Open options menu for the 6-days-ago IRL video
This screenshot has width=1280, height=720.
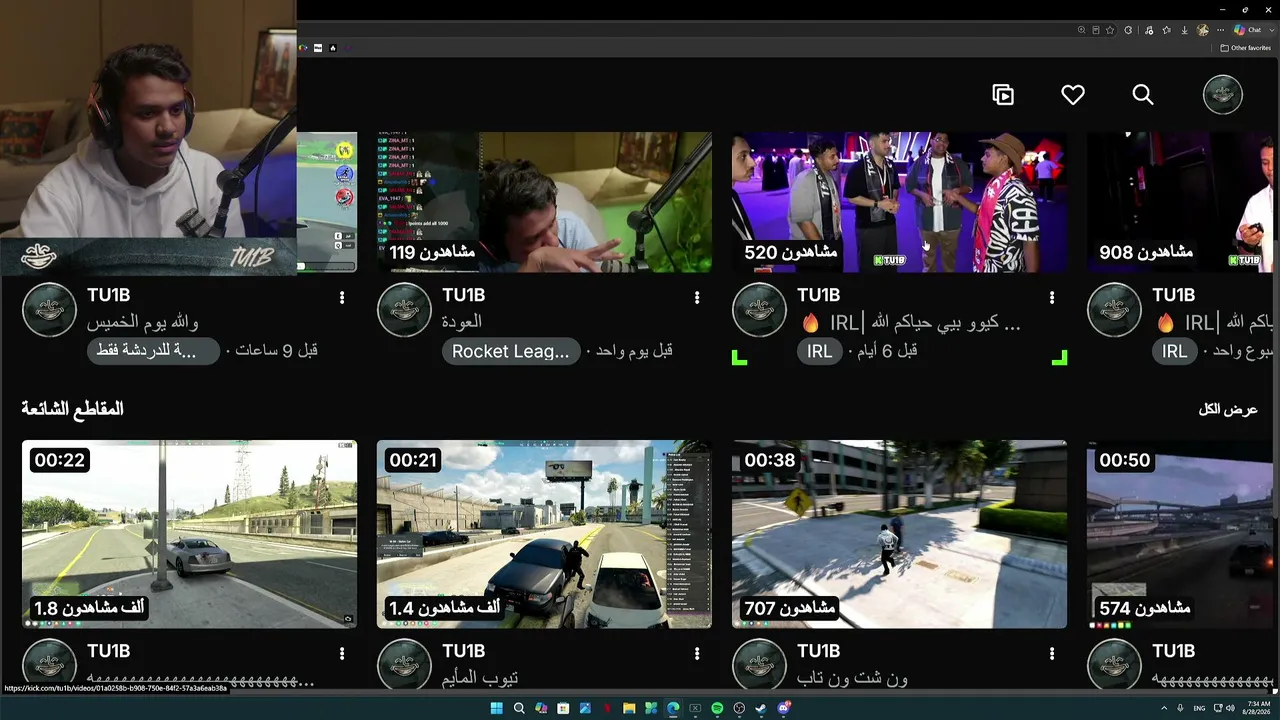pos(1052,297)
